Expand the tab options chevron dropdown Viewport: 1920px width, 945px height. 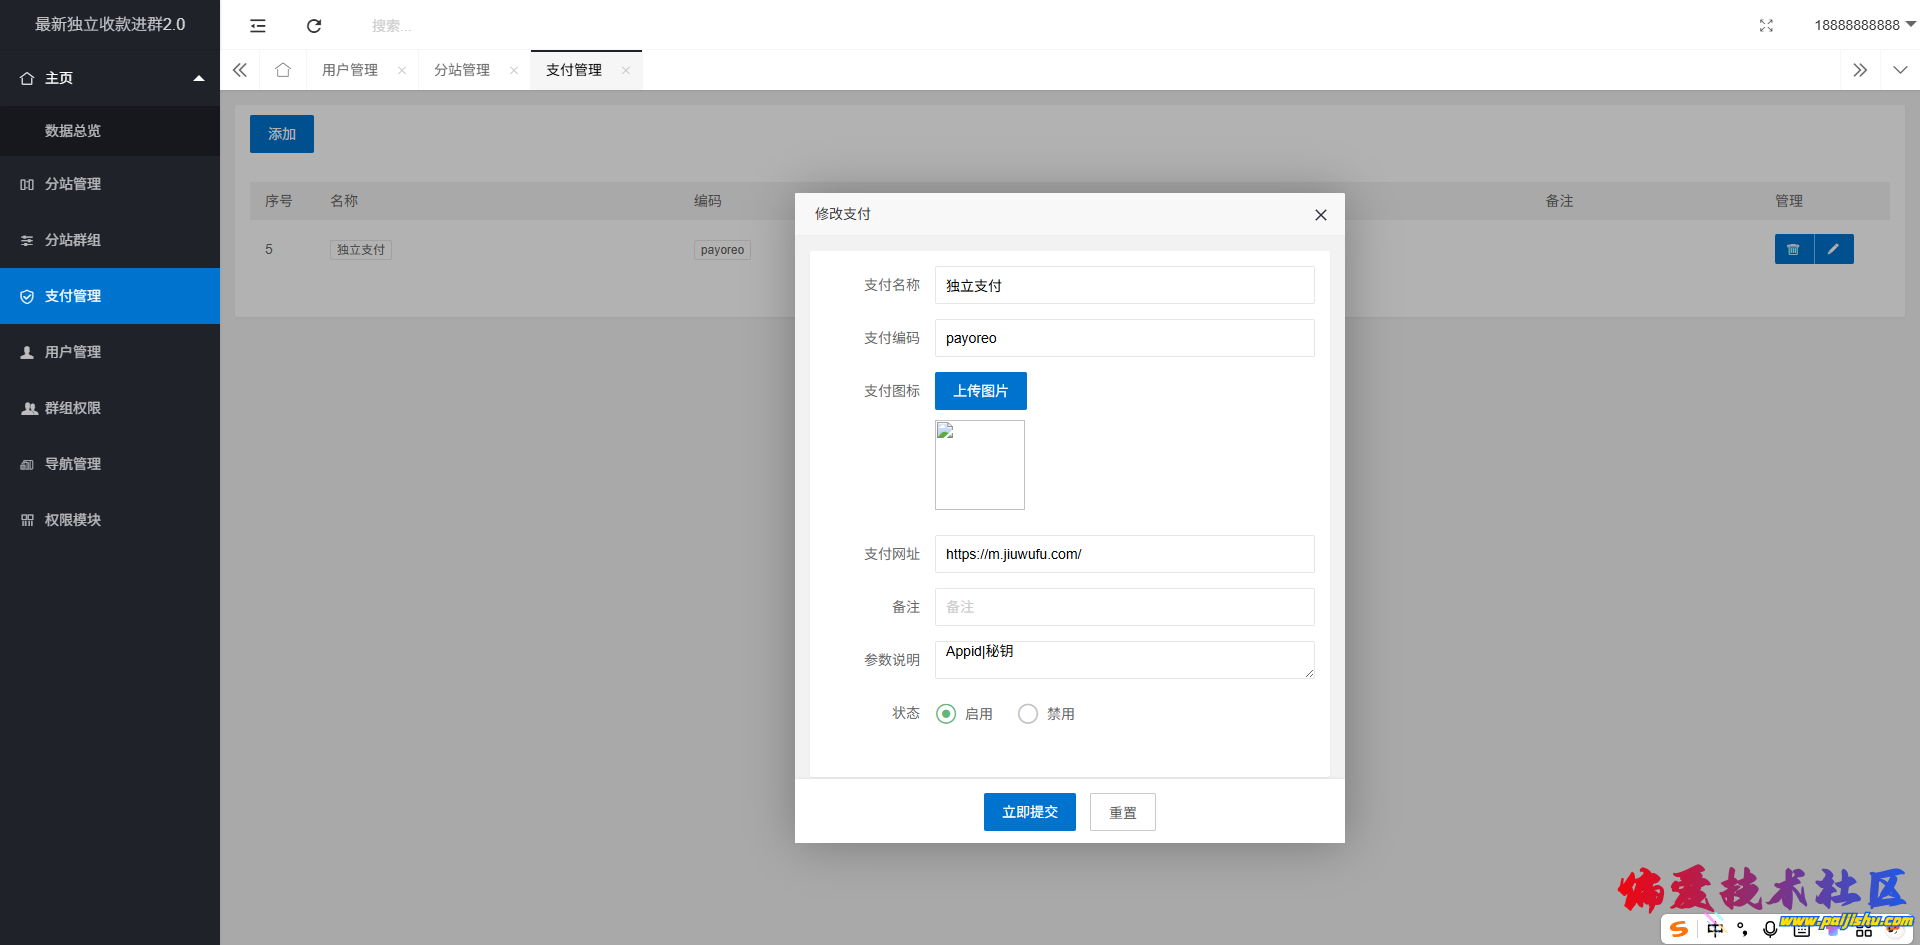click(x=1900, y=70)
